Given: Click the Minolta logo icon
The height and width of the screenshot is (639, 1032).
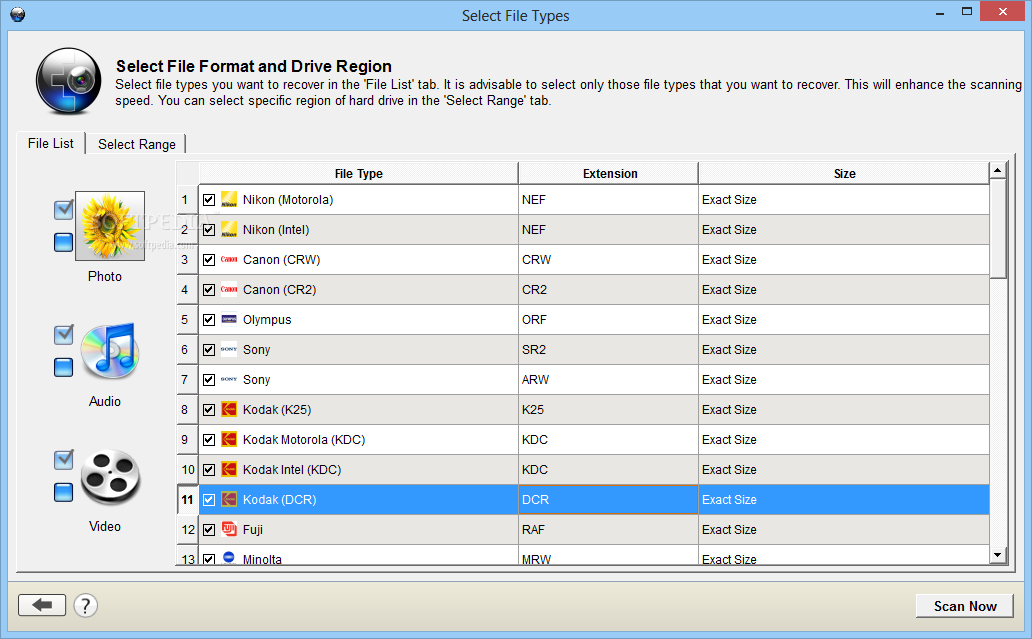Looking at the screenshot, I should (x=228, y=557).
